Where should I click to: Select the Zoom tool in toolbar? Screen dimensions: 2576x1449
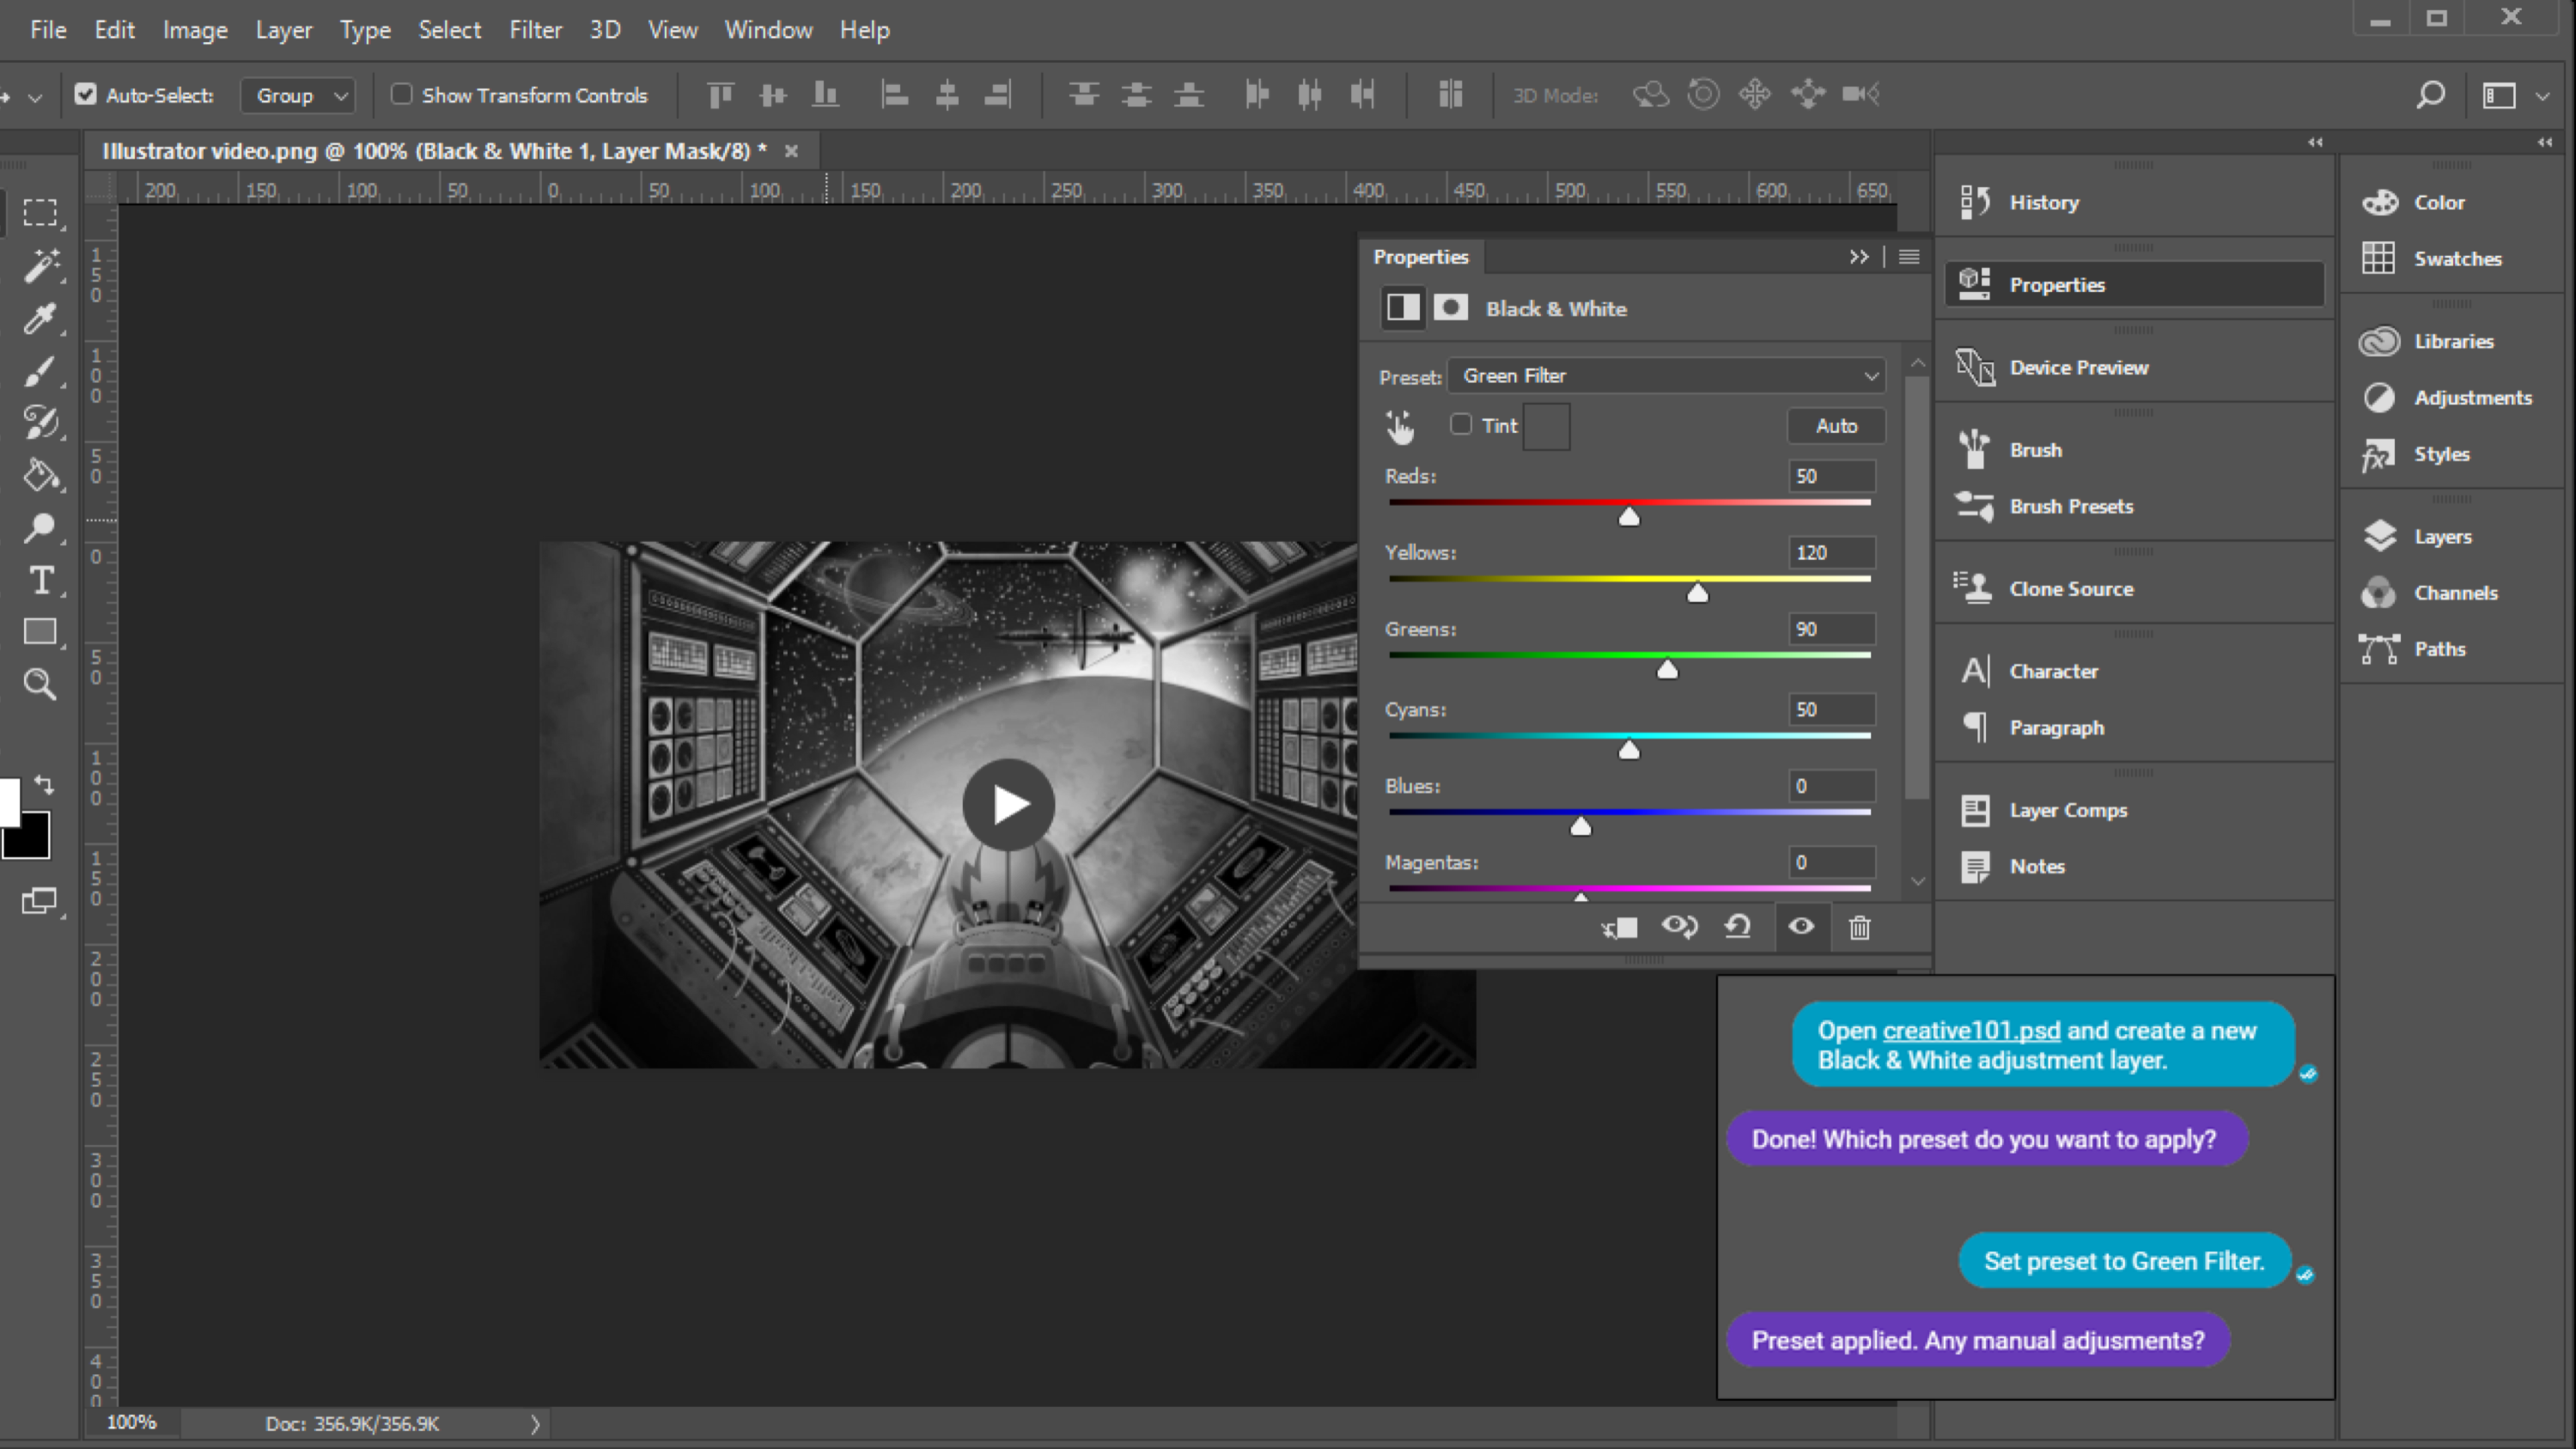point(40,684)
